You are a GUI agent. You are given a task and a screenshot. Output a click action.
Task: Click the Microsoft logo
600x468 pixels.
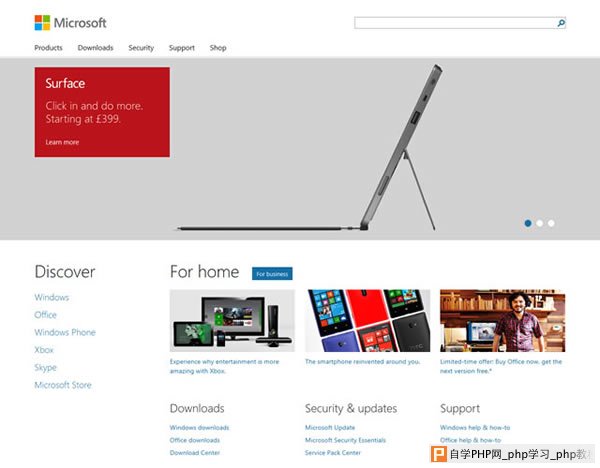tap(70, 23)
